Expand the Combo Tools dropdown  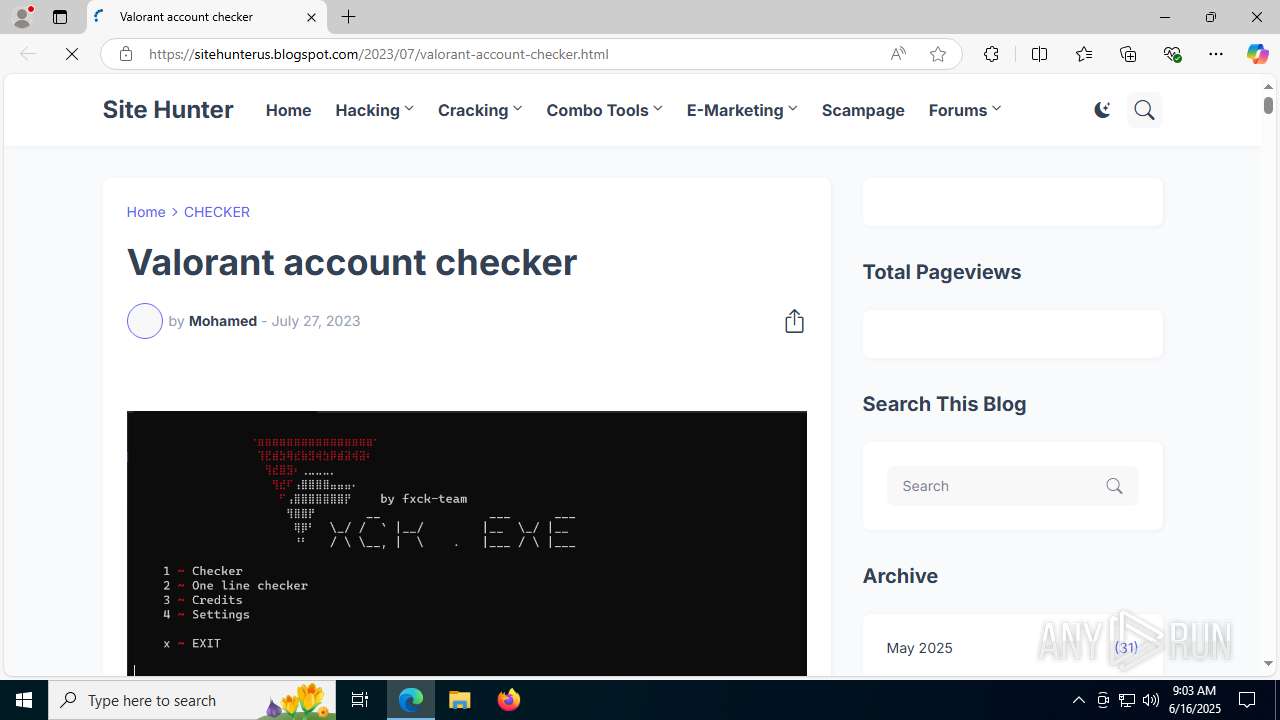[x=604, y=110]
